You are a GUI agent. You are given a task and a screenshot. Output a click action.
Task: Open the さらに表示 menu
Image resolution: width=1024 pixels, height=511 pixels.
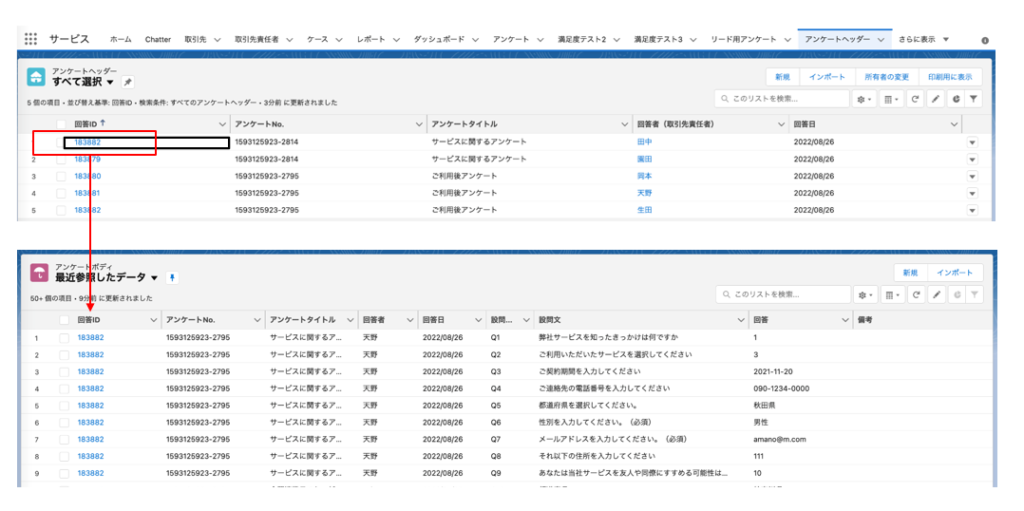tap(923, 40)
